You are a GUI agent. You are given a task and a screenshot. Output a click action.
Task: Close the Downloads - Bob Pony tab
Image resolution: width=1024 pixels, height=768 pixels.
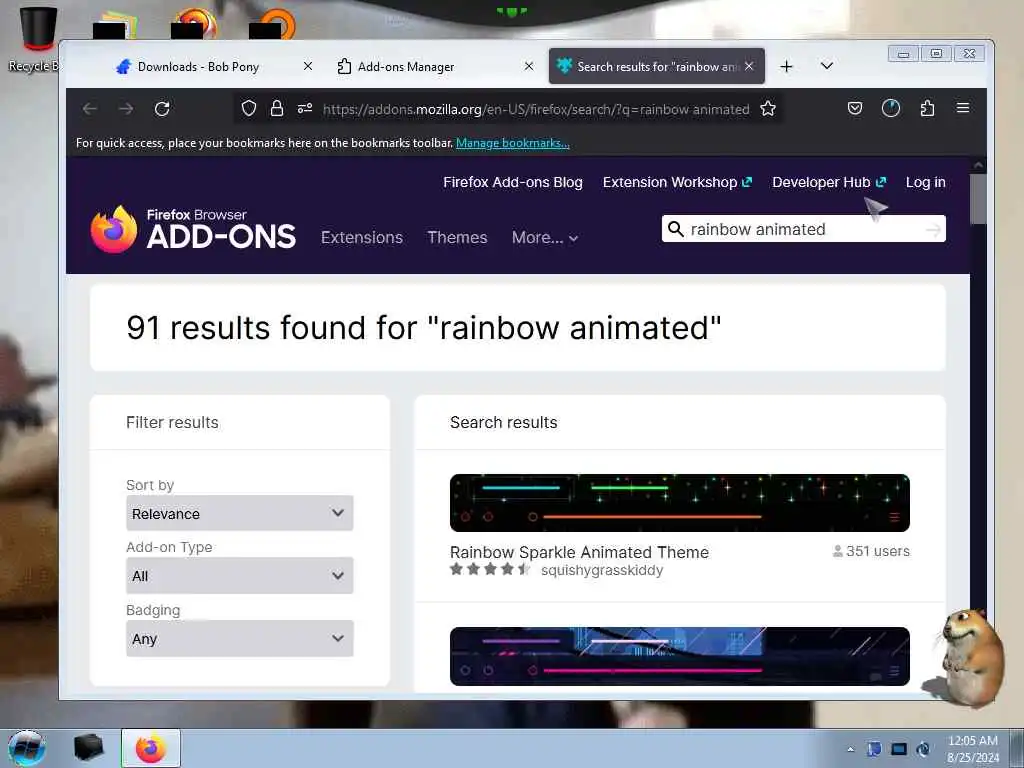tap(308, 66)
